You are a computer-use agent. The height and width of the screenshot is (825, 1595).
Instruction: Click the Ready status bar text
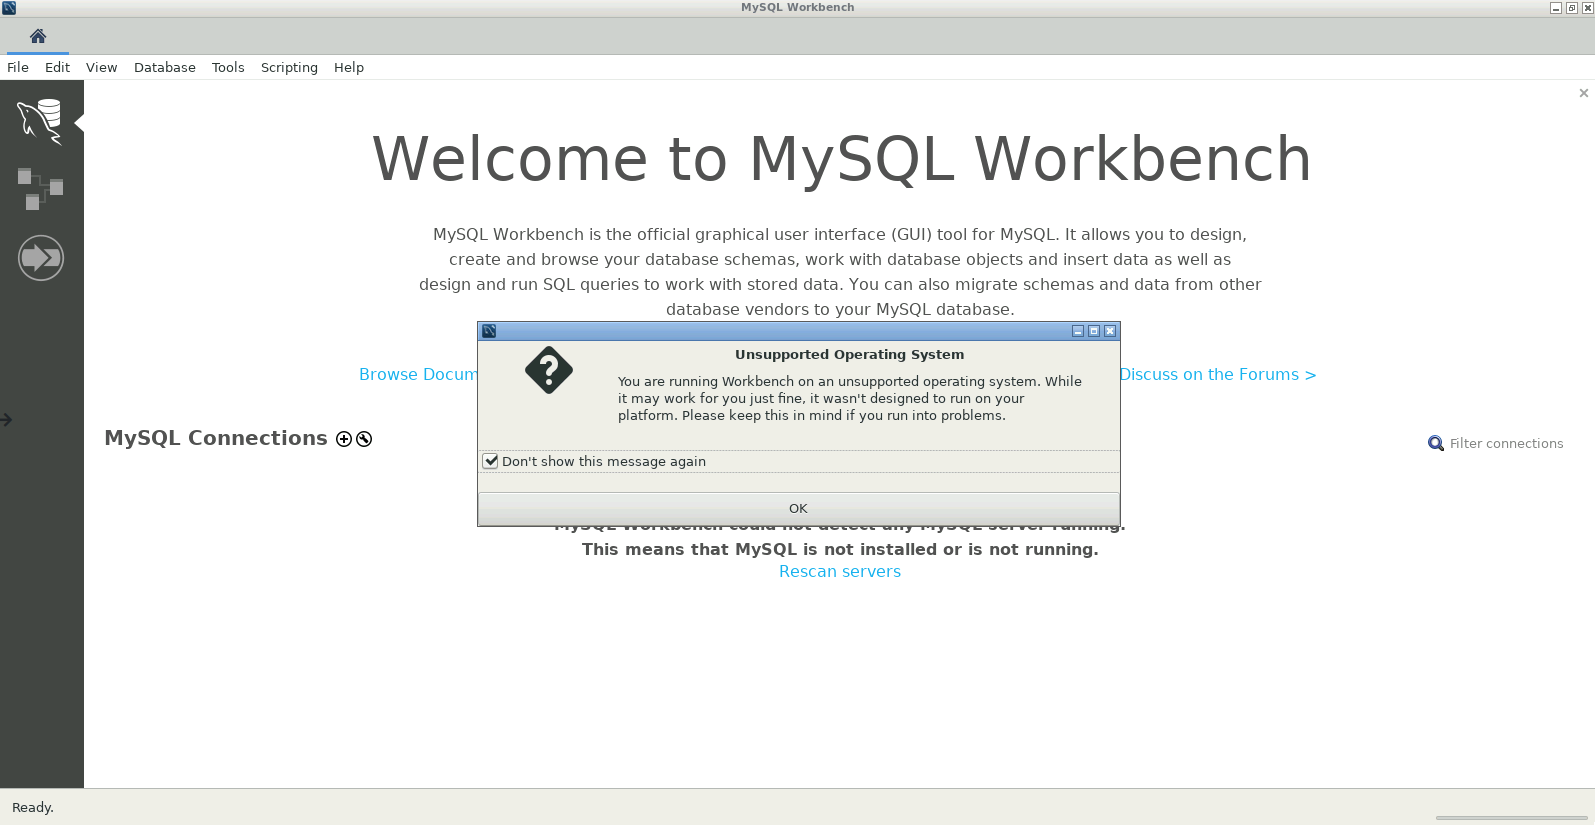[x=33, y=807]
